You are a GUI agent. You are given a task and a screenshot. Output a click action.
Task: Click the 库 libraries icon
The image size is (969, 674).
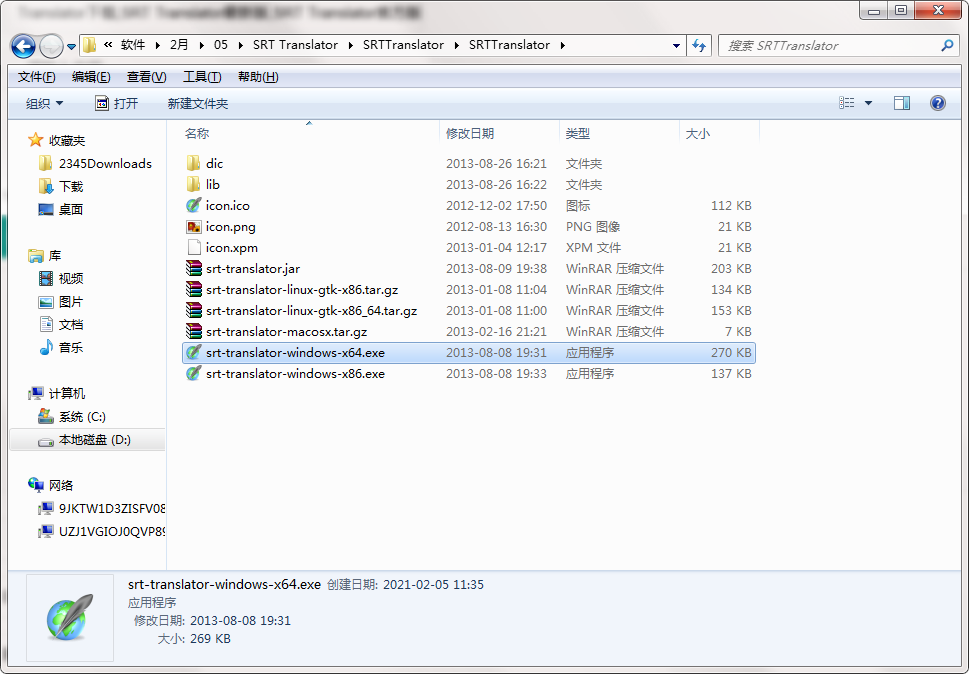(36, 255)
